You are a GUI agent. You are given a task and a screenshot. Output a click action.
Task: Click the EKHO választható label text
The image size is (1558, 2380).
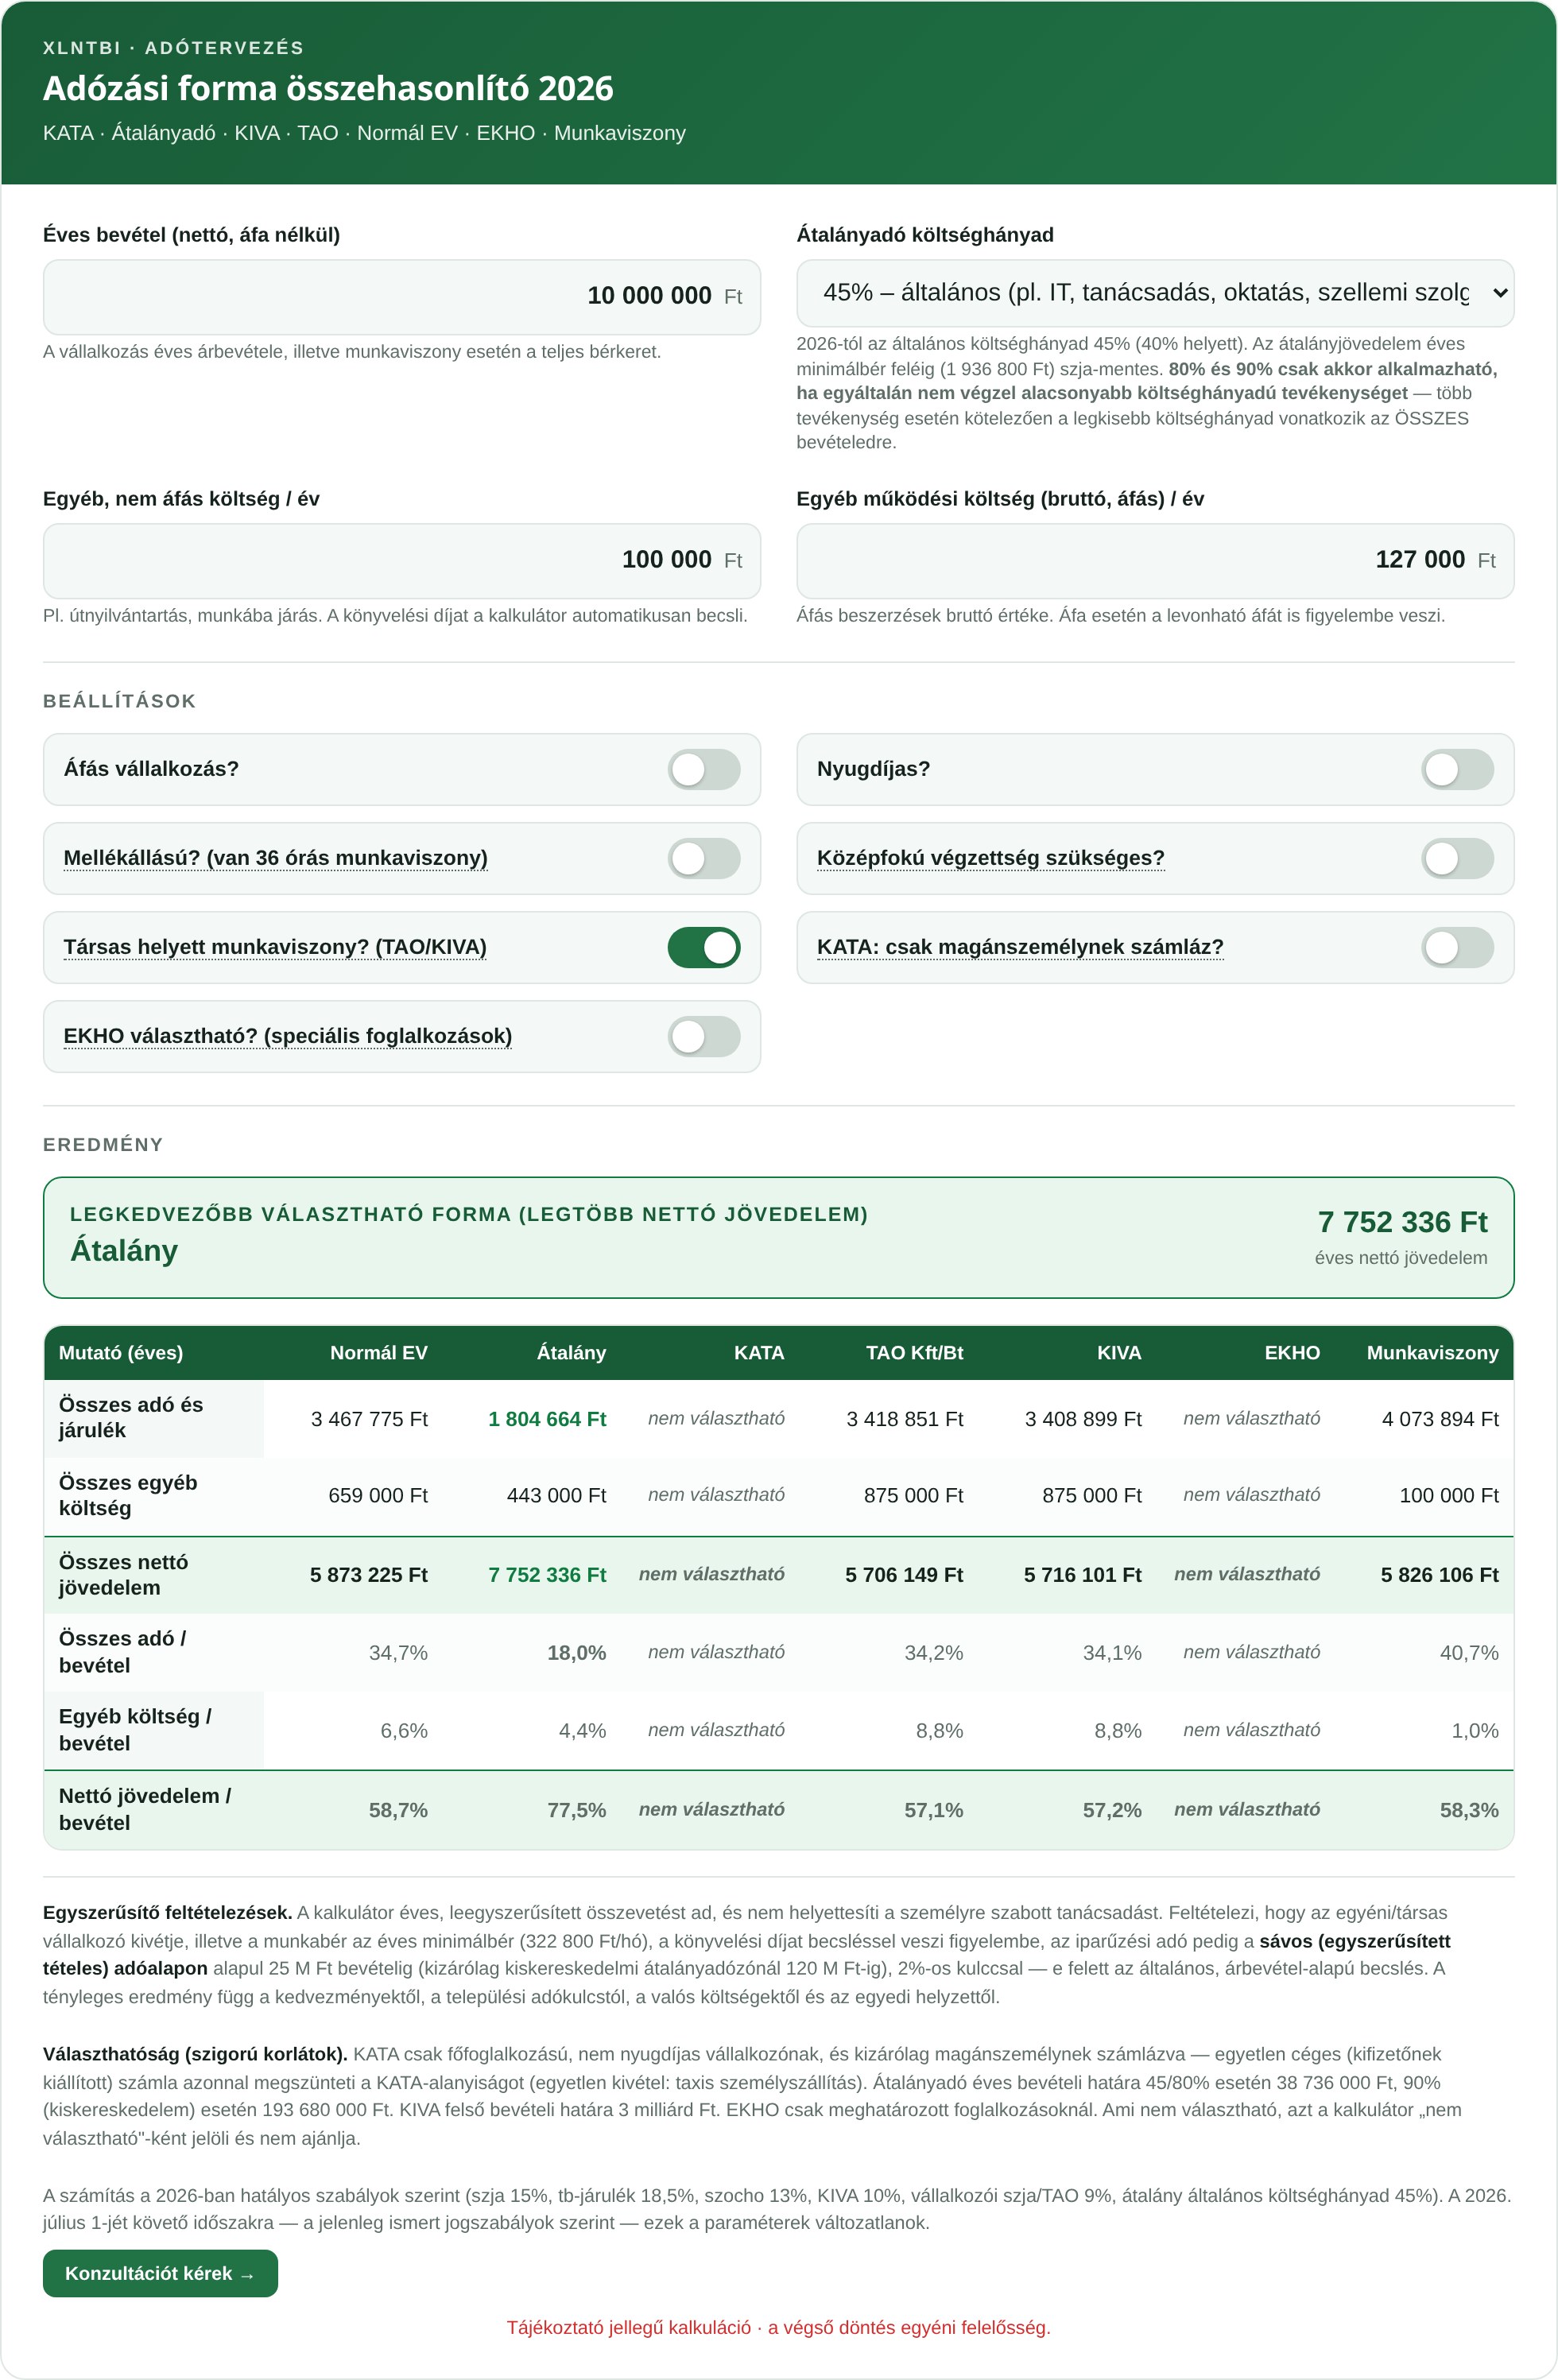click(287, 1036)
